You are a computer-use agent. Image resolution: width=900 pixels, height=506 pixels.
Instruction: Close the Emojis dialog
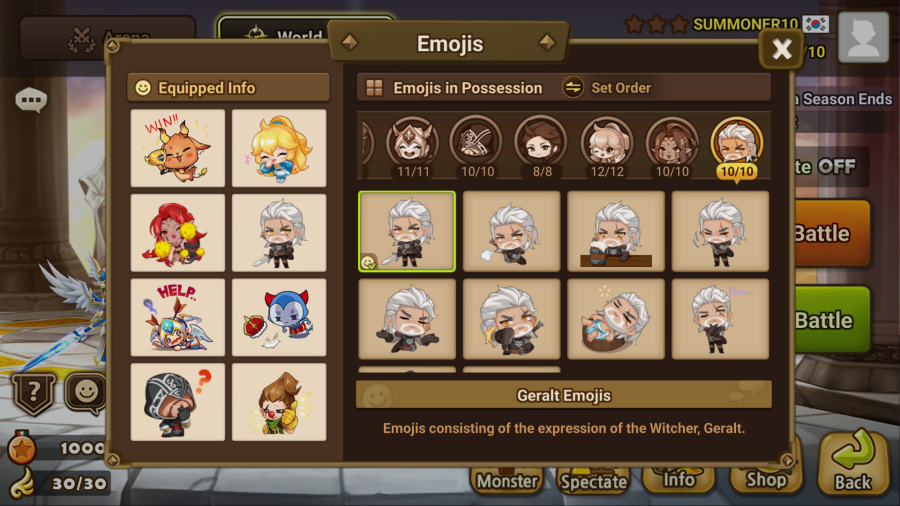tap(781, 49)
